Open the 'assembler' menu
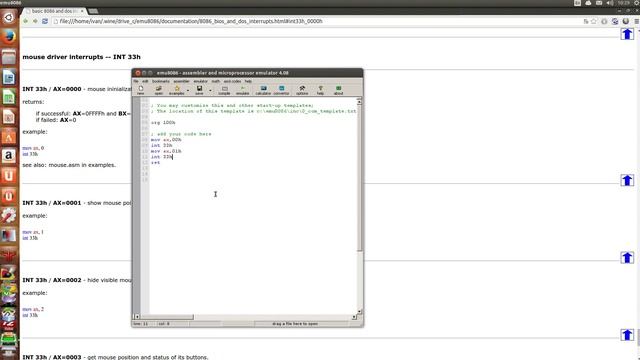 (182, 81)
